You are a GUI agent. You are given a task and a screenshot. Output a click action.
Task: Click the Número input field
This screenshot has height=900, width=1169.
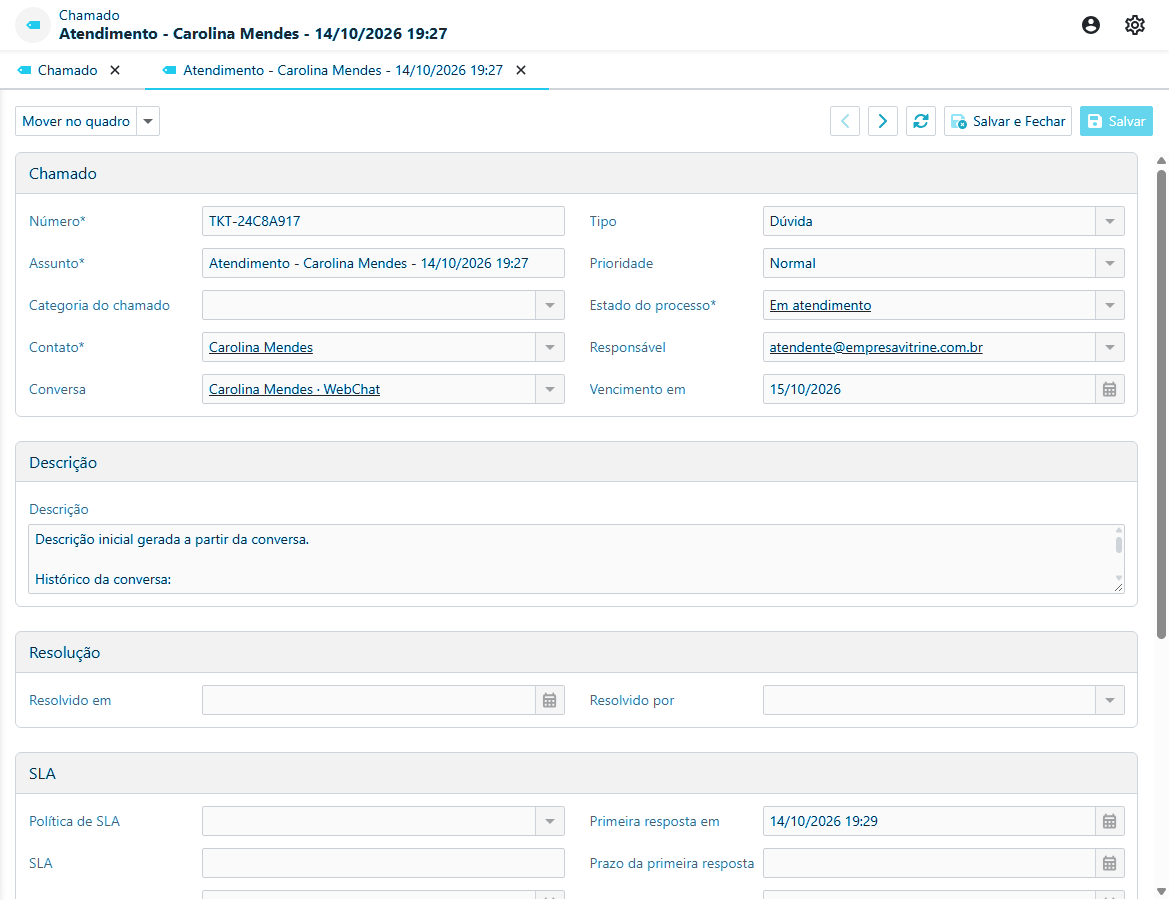click(383, 221)
